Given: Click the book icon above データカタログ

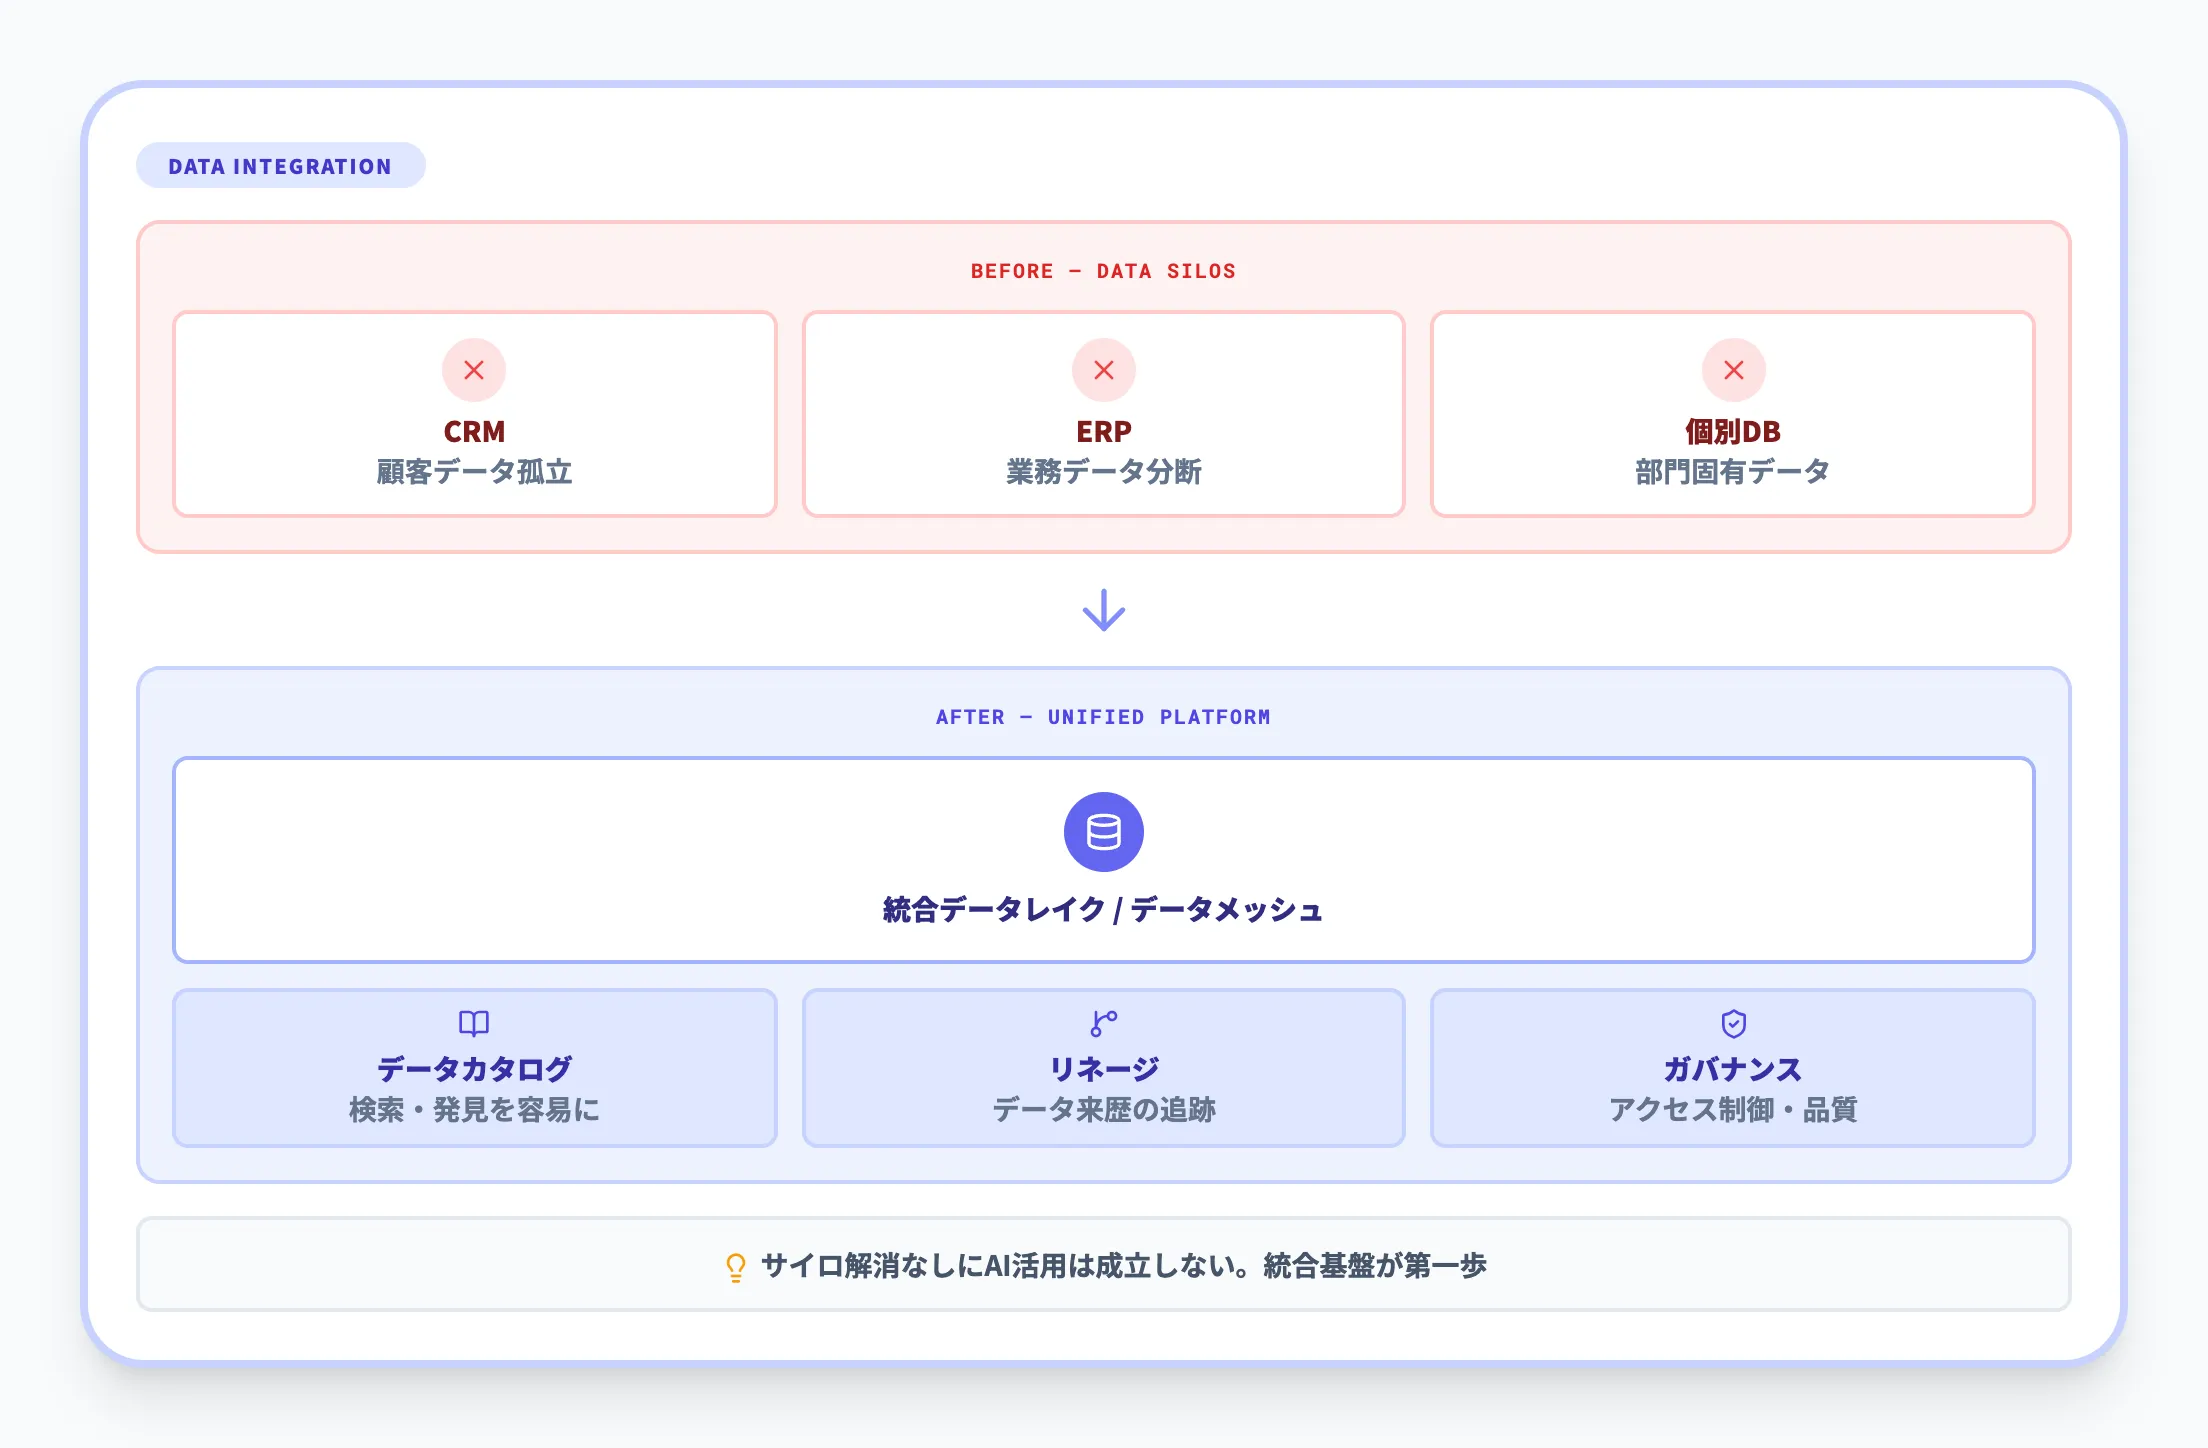Looking at the screenshot, I should click(474, 1023).
